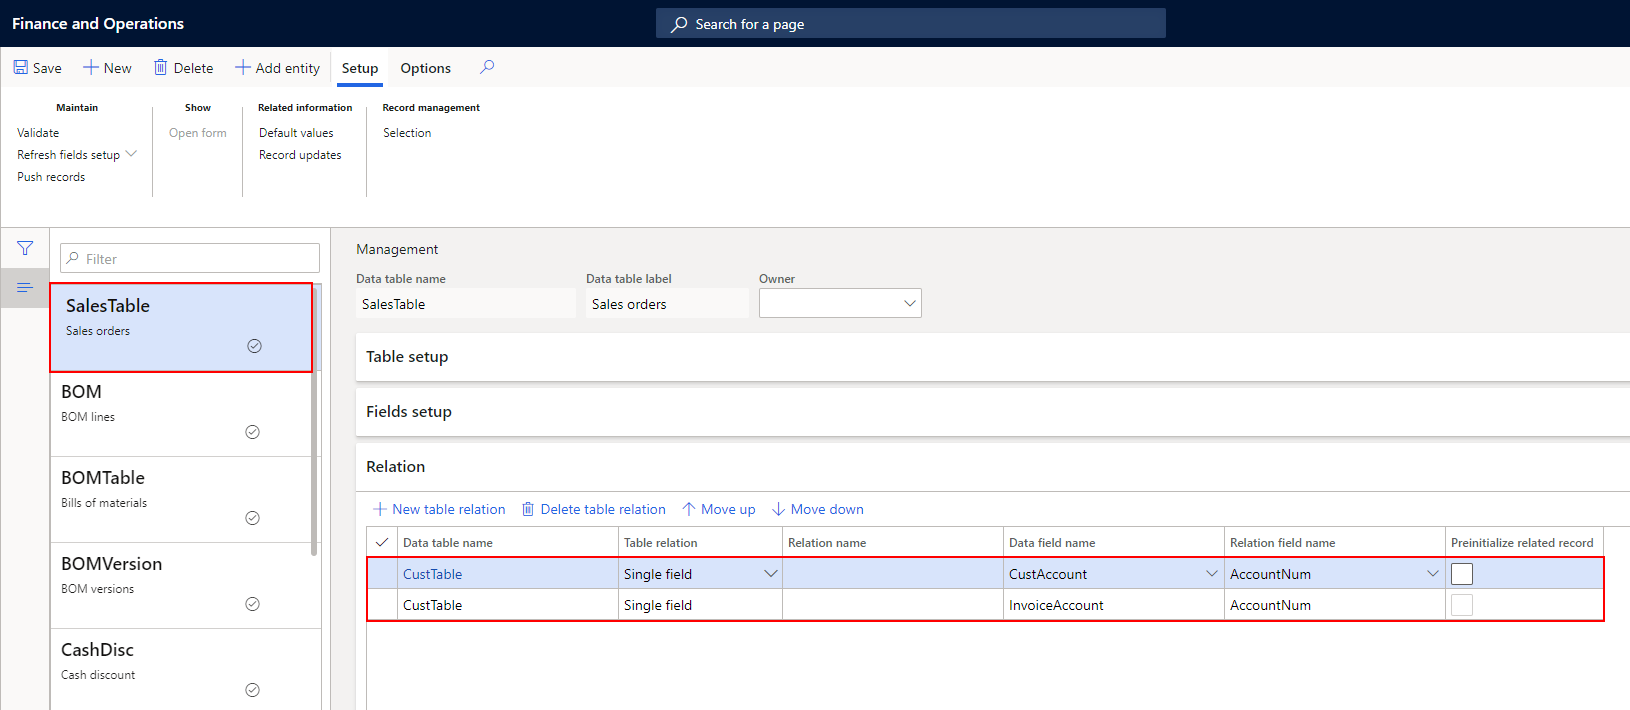Click Move up arrow in Relation
This screenshot has width=1630, height=710.
click(x=689, y=509)
